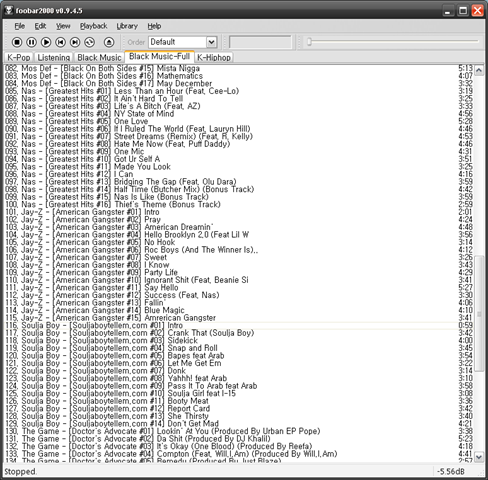The width and height of the screenshot is (488, 480).
Task: Select track 116 Soulja Boy Intro
Action: click(239, 326)
